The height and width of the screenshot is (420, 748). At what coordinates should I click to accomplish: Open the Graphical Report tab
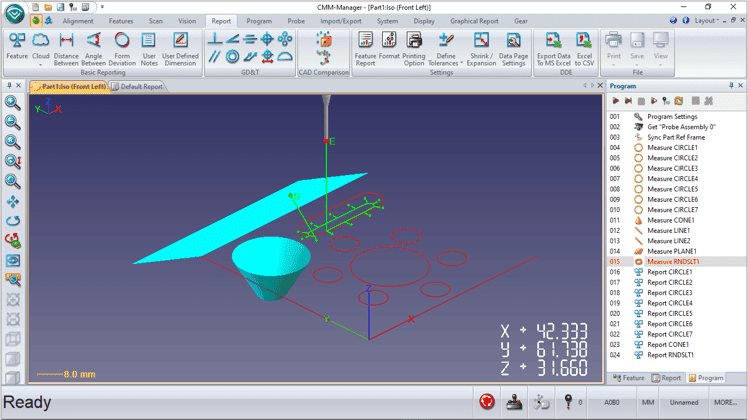[x=474, y=21]
